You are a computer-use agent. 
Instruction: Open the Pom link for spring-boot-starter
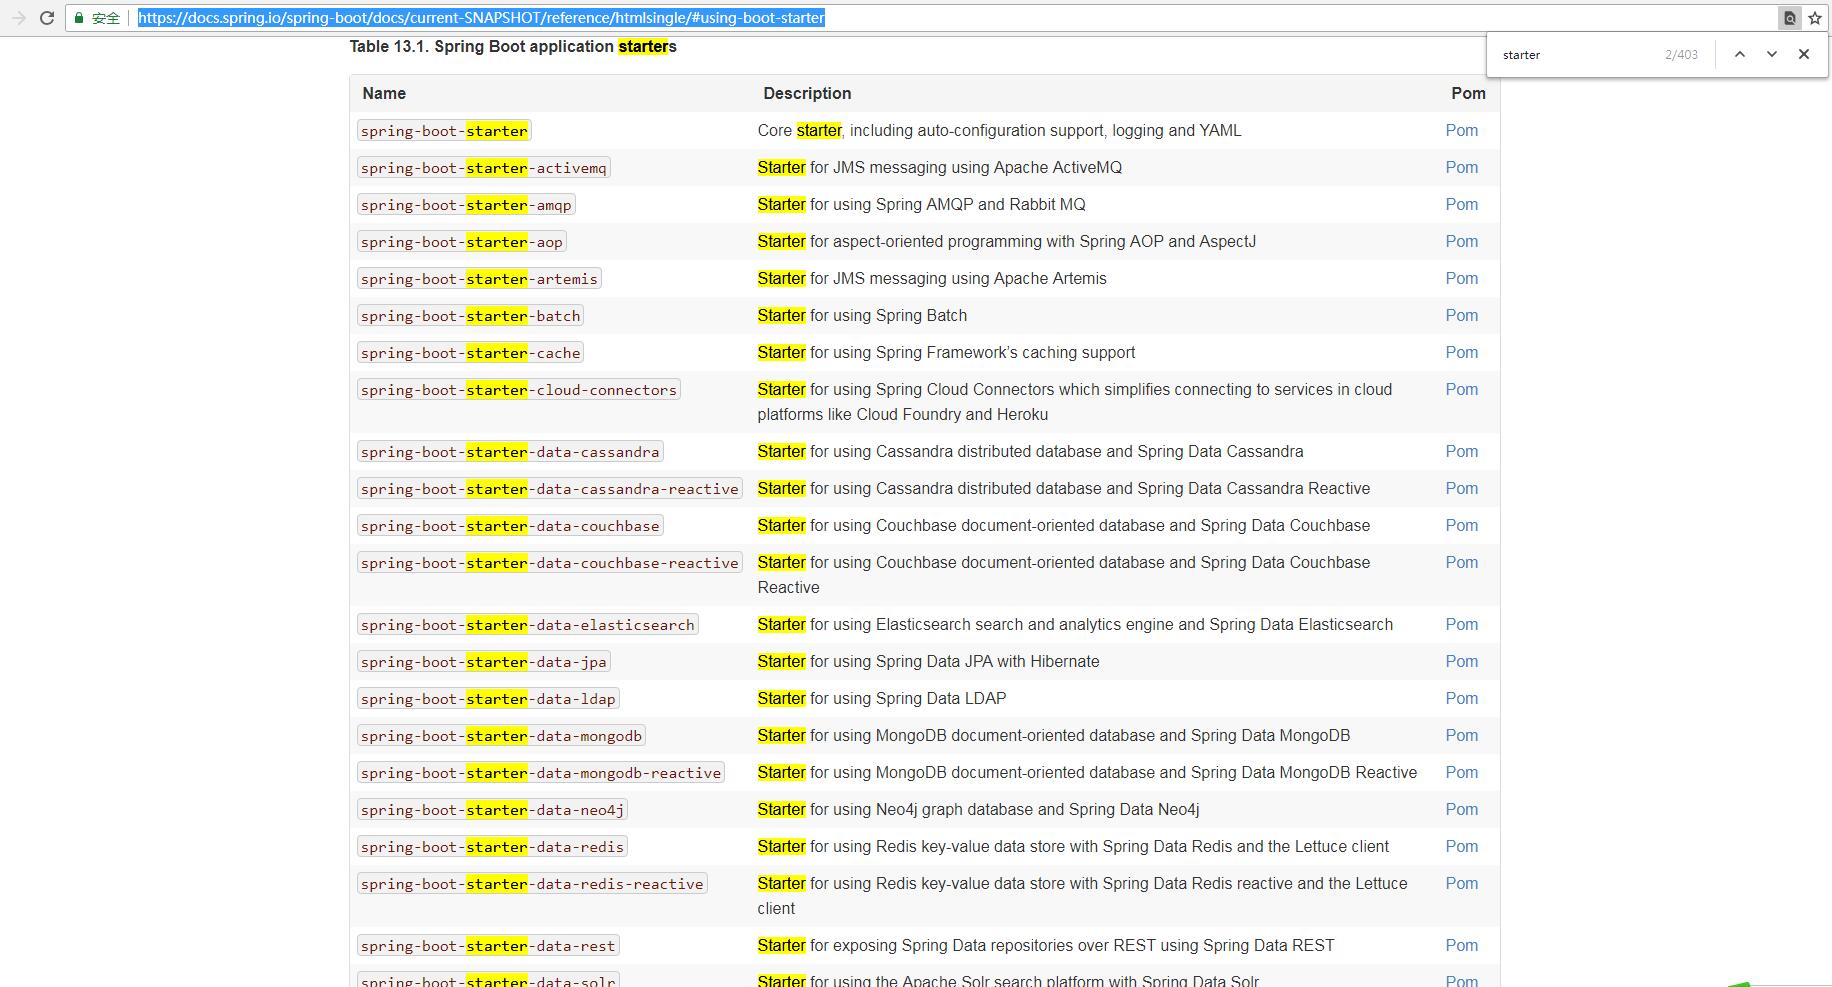pyautogui.click(x=1461, y=130)
